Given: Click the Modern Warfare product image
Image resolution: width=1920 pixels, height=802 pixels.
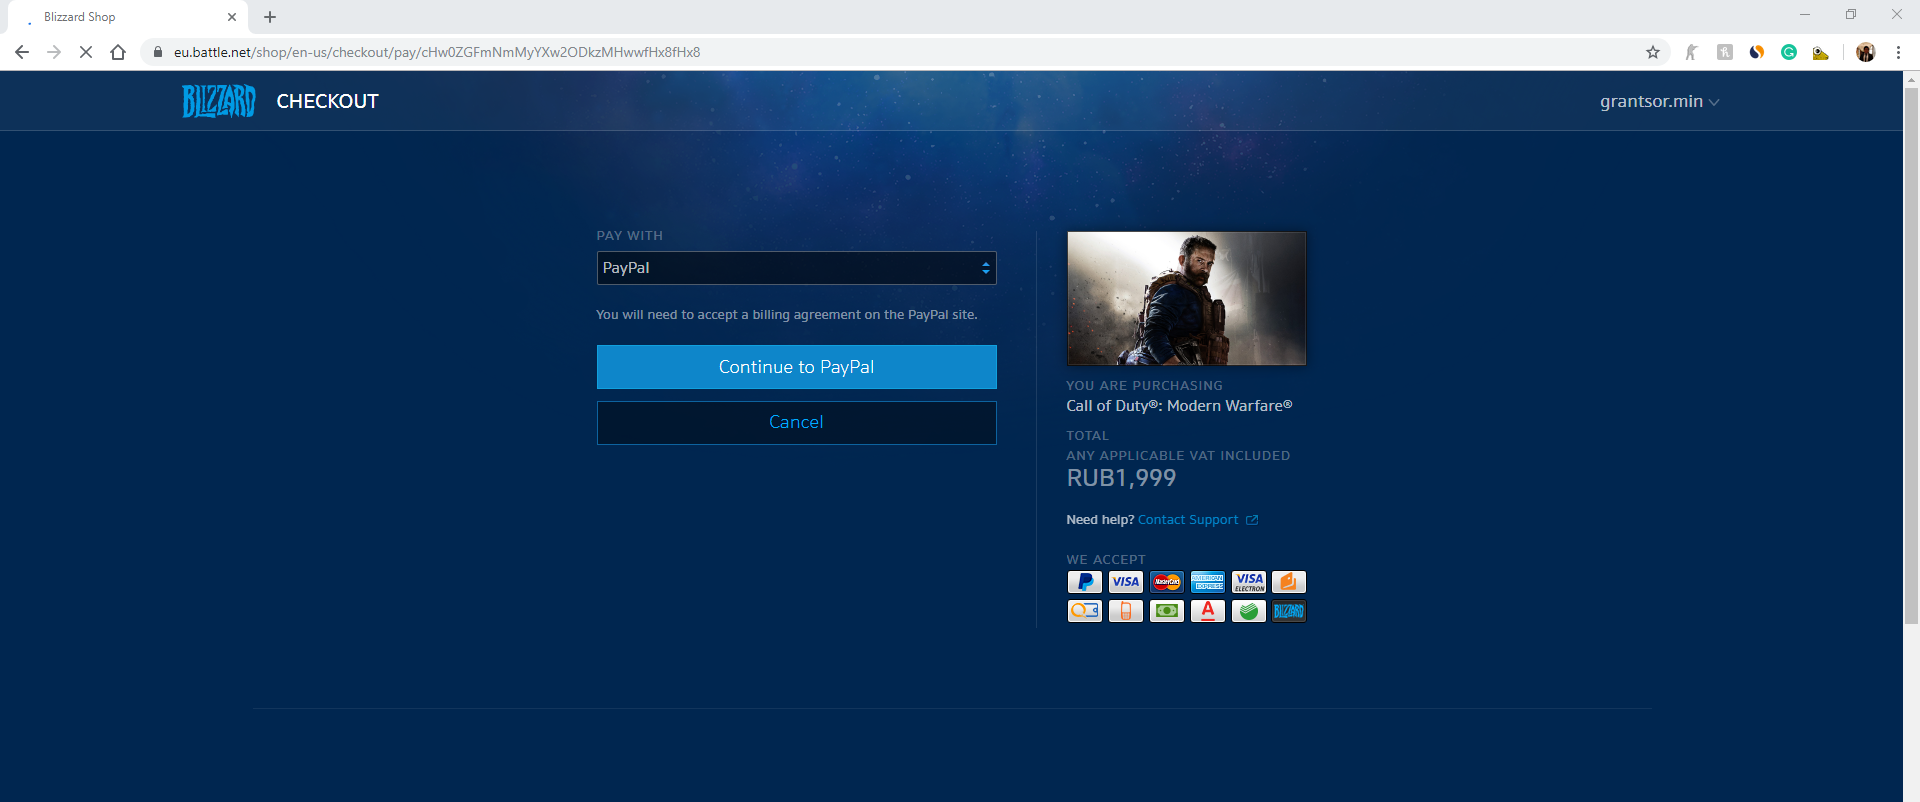Looking at the screenshot, I should (x=1186, y=298).
